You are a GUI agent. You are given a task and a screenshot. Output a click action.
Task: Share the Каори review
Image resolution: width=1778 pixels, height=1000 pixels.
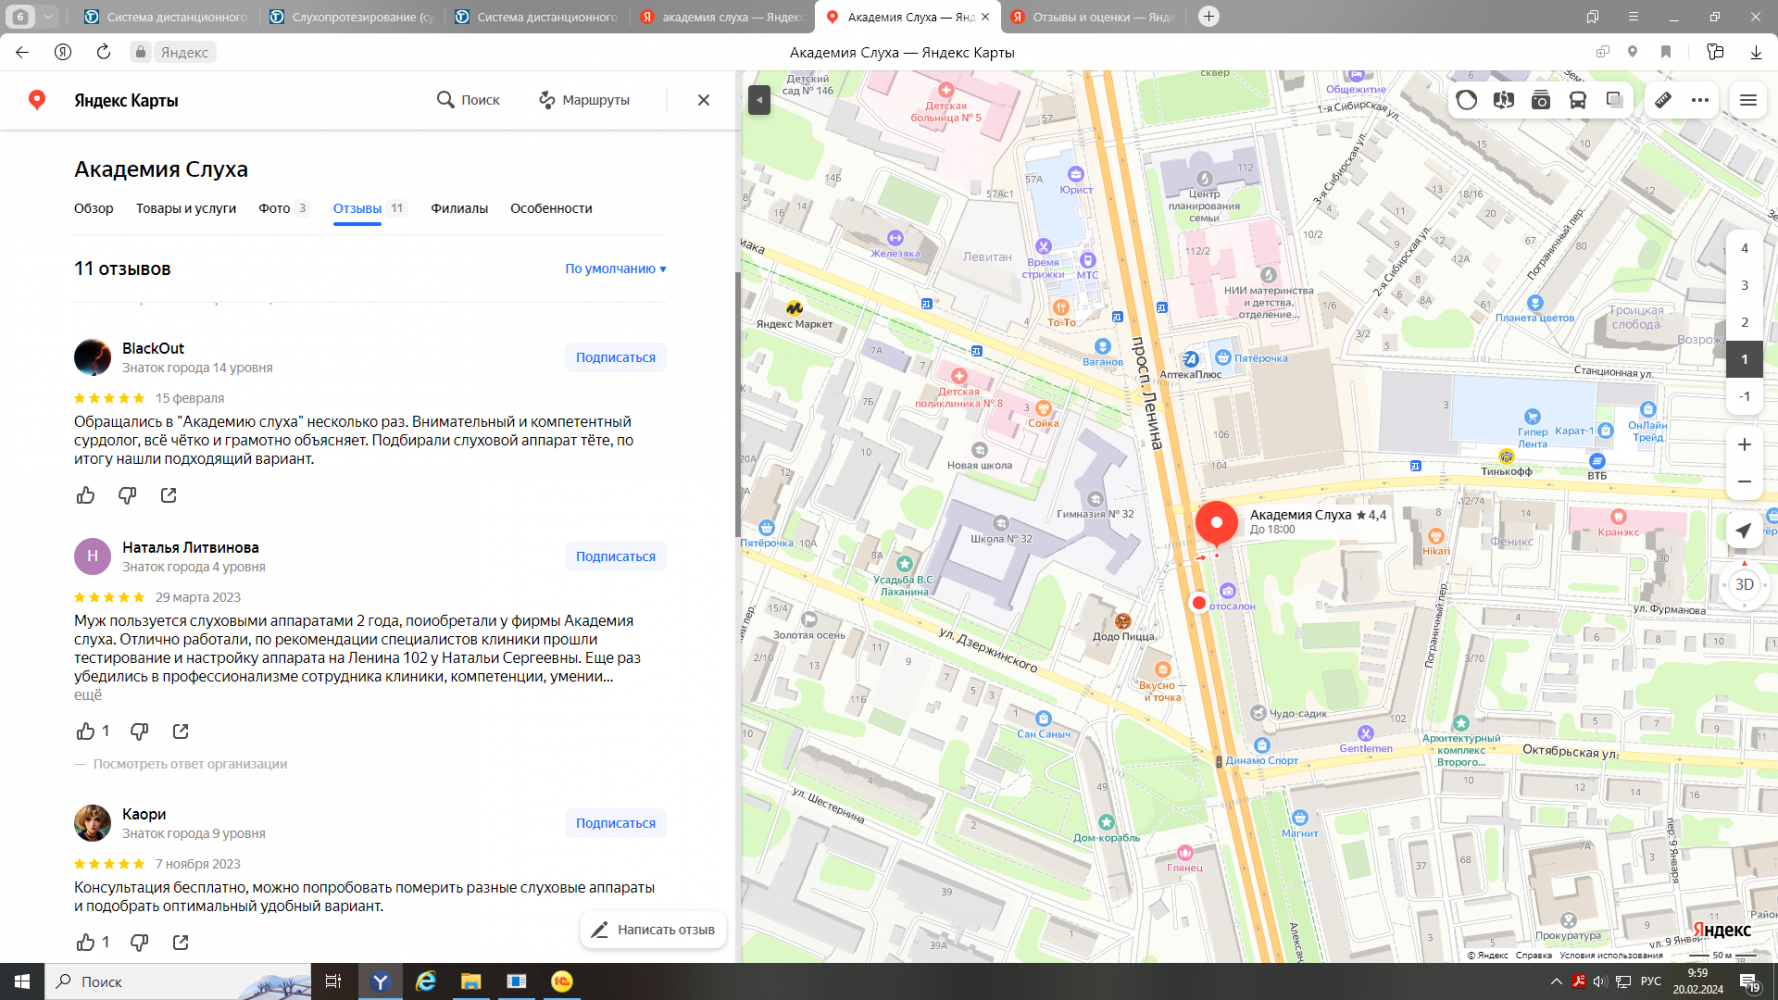(181, 942)
